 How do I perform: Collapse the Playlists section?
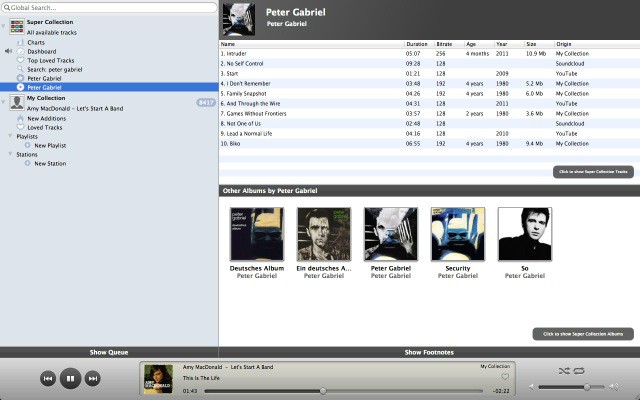[10, 136]
